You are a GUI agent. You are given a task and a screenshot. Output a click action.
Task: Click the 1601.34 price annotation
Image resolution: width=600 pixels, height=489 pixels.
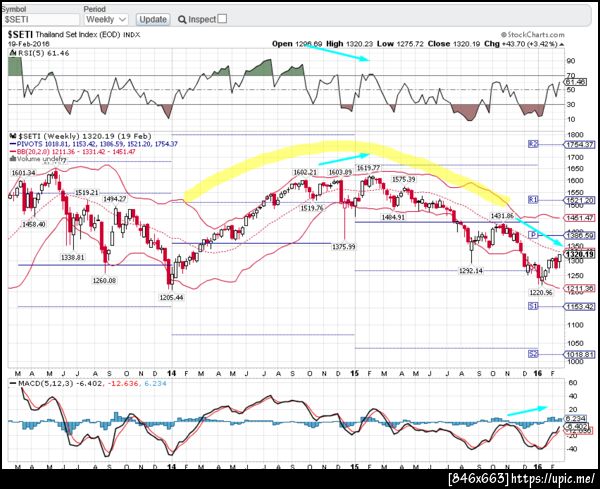(x=24, y=173)
